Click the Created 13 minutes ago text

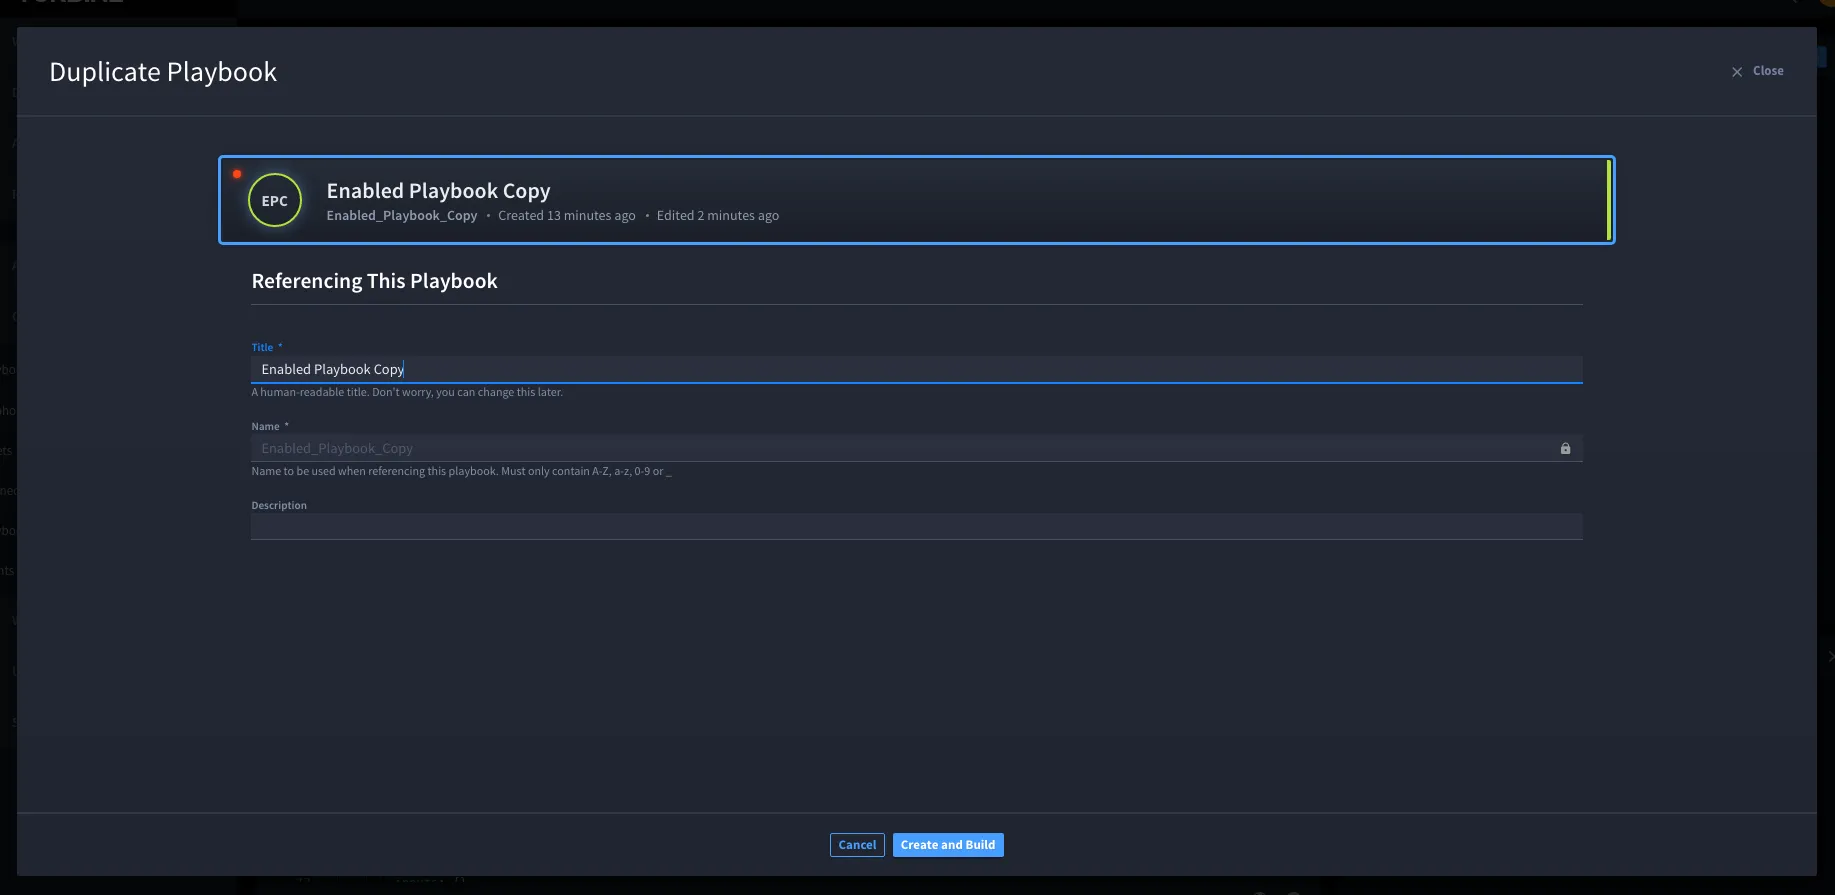(567, 216)
